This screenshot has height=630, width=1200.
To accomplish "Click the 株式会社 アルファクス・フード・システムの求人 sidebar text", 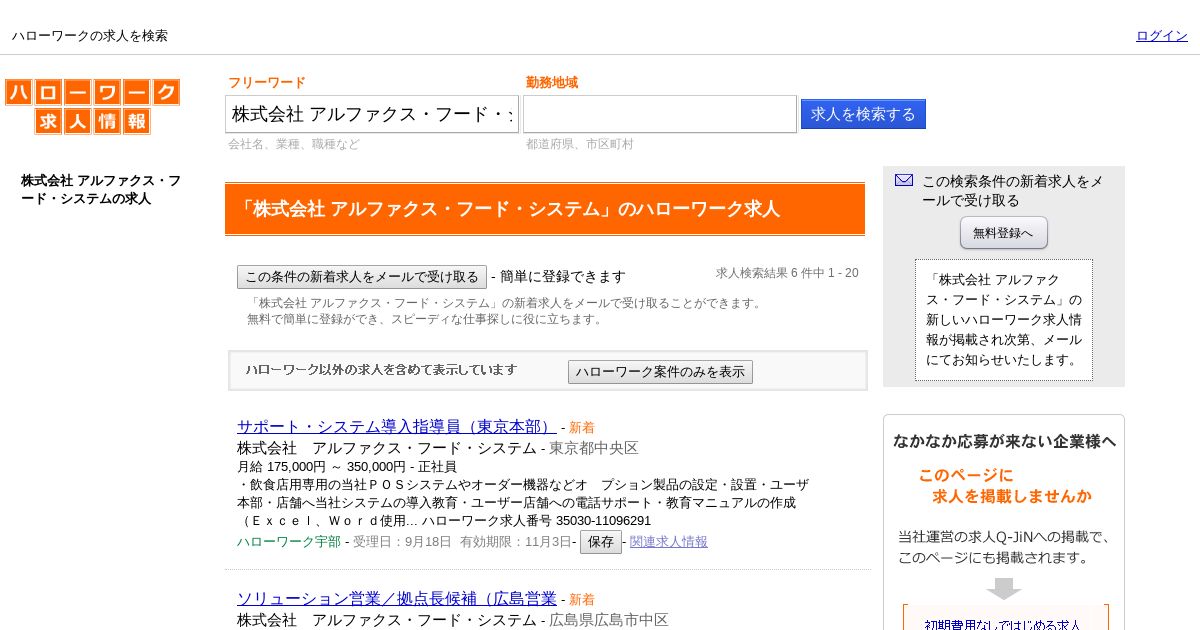I will [101, 190].
